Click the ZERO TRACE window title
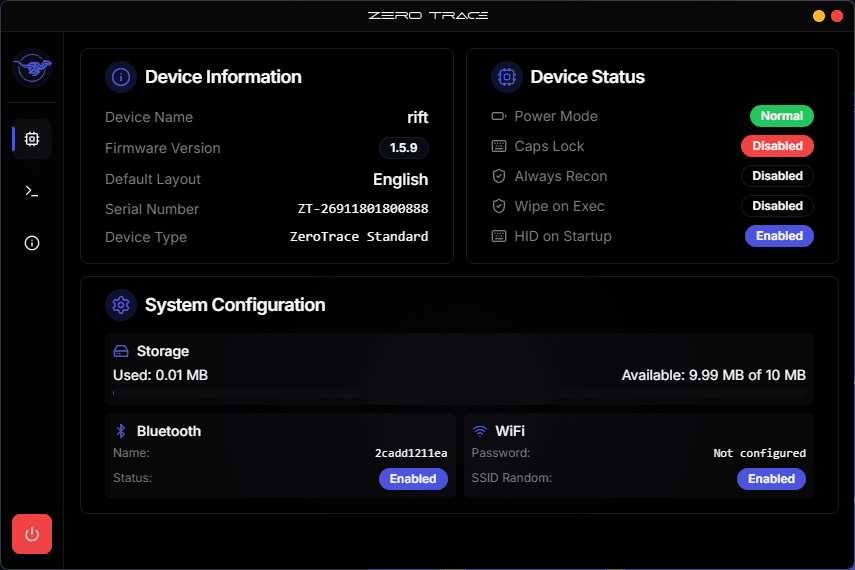This screenshot has width=855, height=570. (428, 15)
